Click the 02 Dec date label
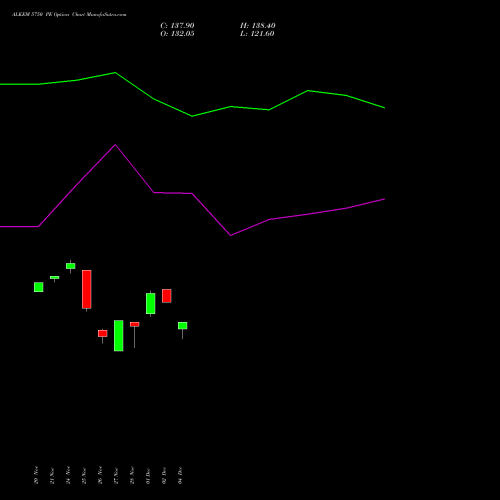The image size is (500, 500). tap(164, 475)
